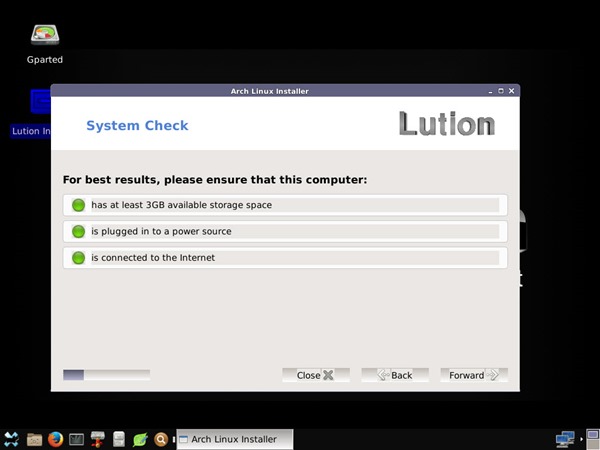Launch the green leaf editor icon

(140, 439)
